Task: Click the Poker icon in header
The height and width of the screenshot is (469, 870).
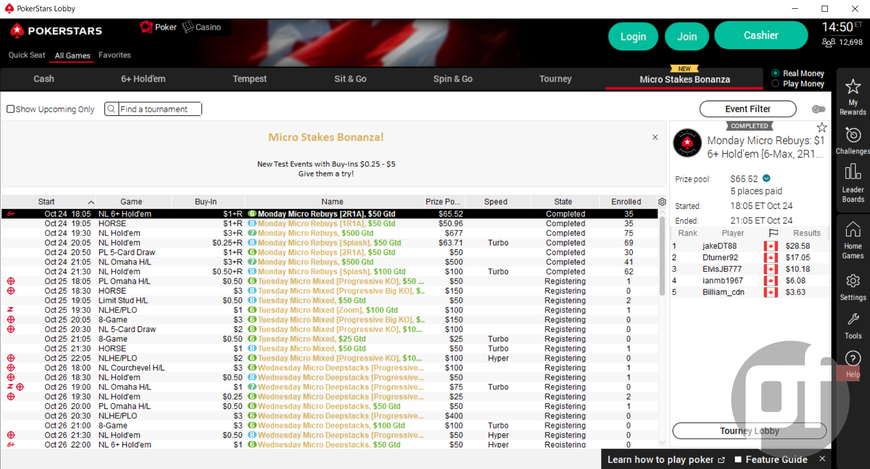Action: 146,27
